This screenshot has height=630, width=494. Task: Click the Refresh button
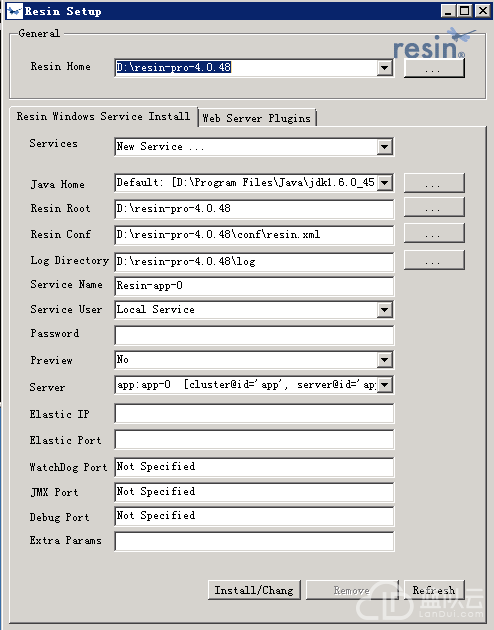pos(434,590)
